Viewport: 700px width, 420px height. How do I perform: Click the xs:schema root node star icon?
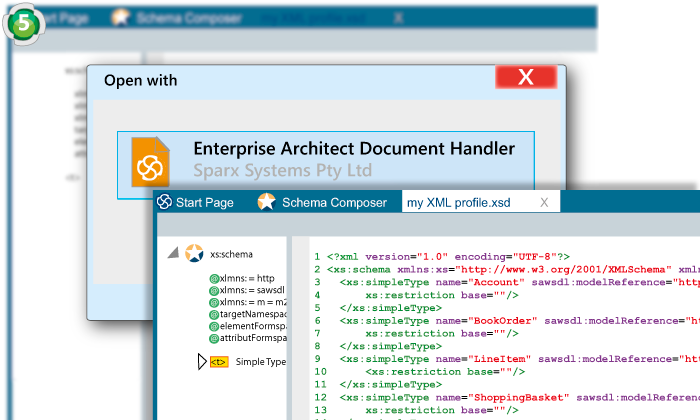click(194, 254)
